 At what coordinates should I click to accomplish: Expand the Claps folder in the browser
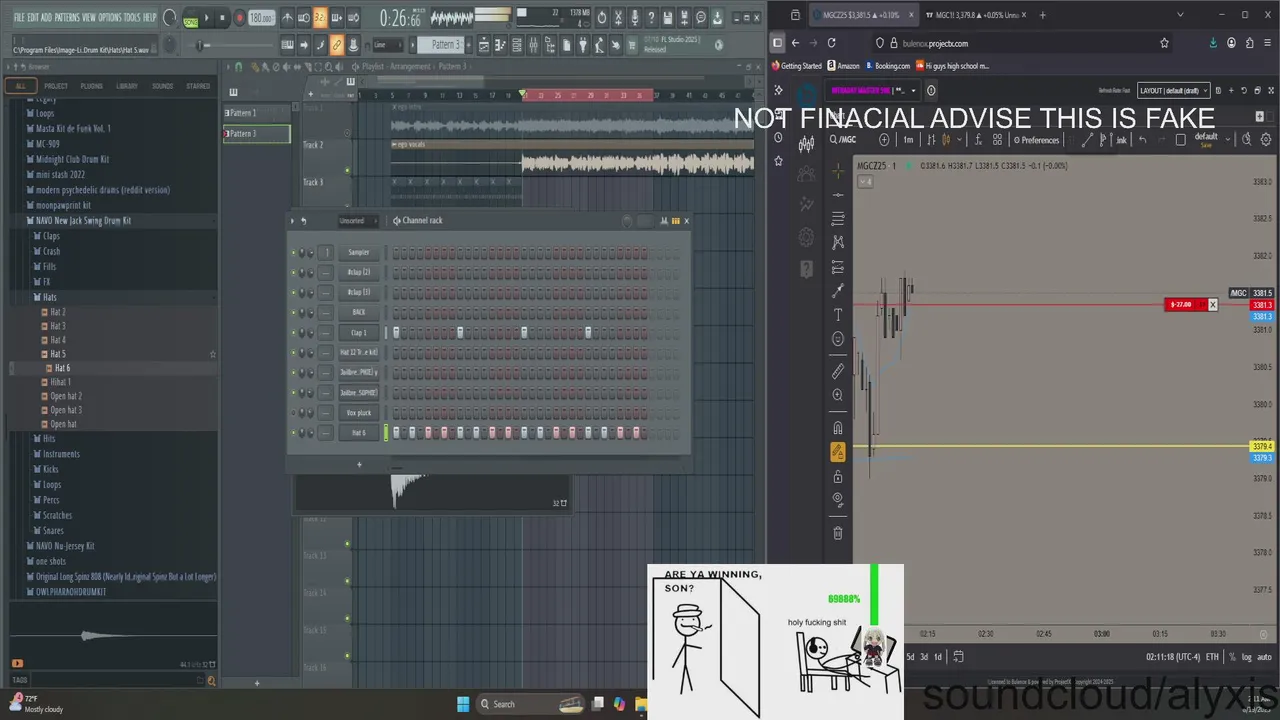[51, 236]
